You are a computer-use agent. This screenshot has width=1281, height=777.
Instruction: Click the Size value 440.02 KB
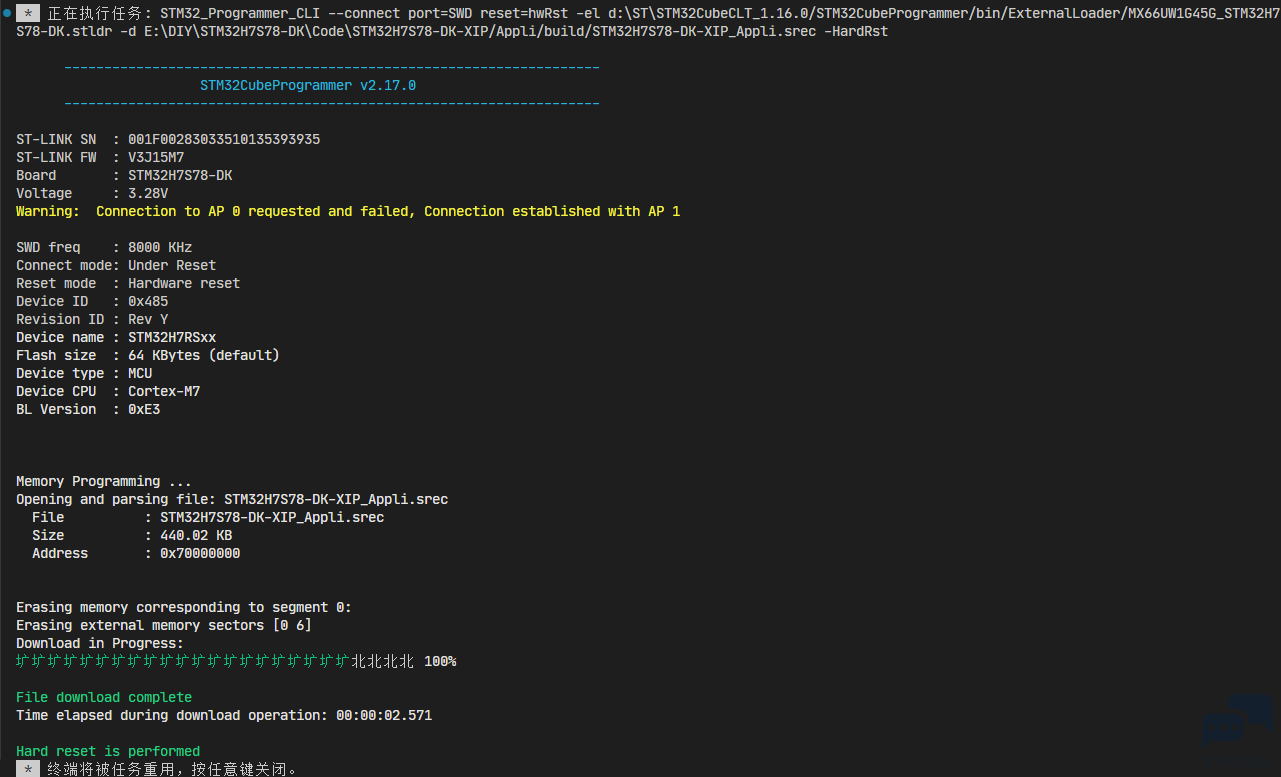click(196, 535)
